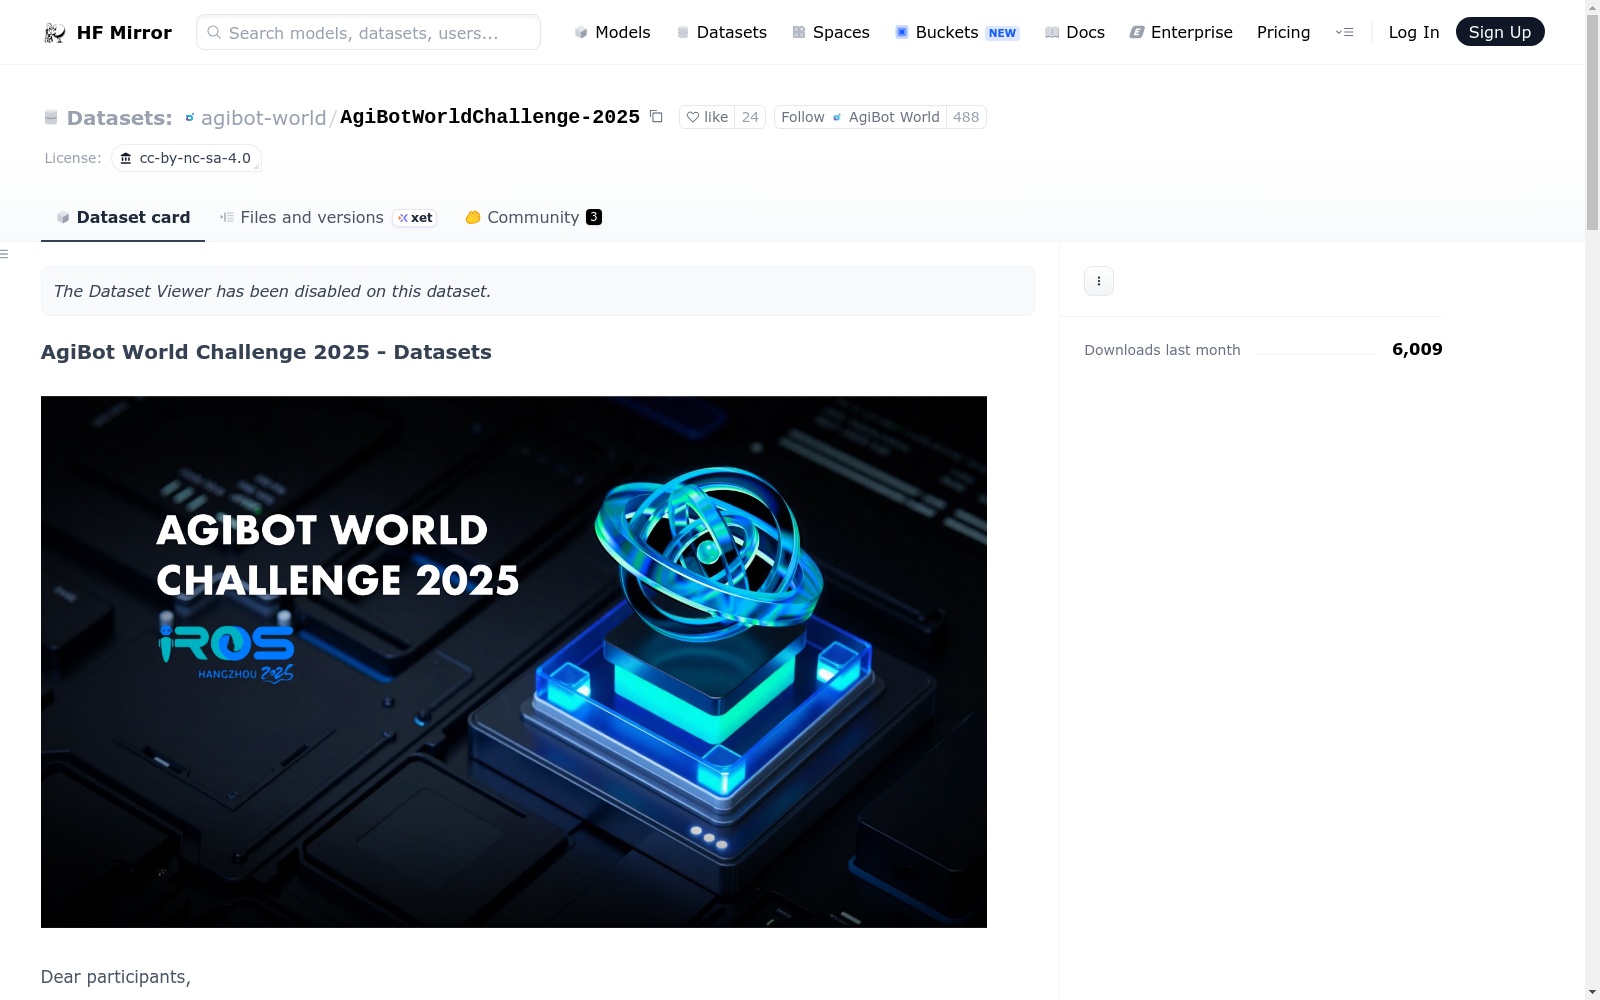Click the HF Mirror site name
The height and width of the screenshot is (1000, 1600).
tap(124, 33)
